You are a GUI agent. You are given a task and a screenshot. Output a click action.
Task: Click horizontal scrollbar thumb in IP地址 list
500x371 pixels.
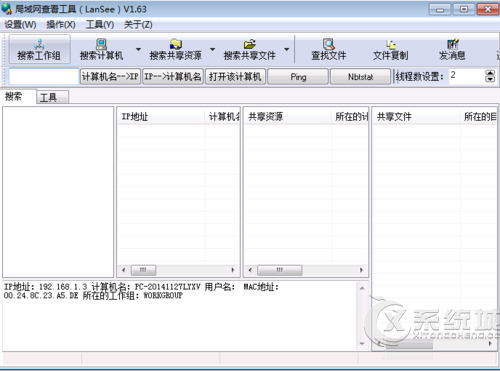point(143,270)
